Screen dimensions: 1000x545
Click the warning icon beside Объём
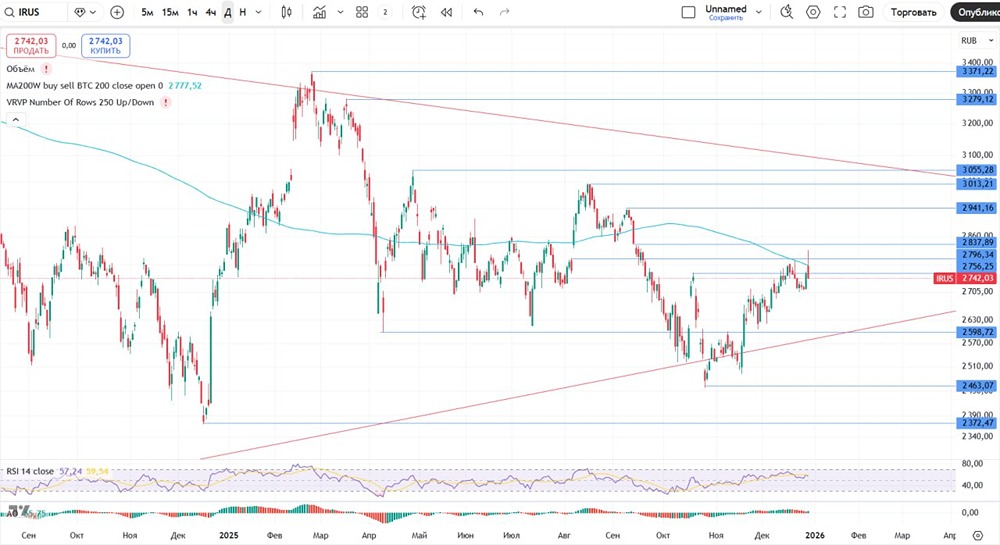47,69
